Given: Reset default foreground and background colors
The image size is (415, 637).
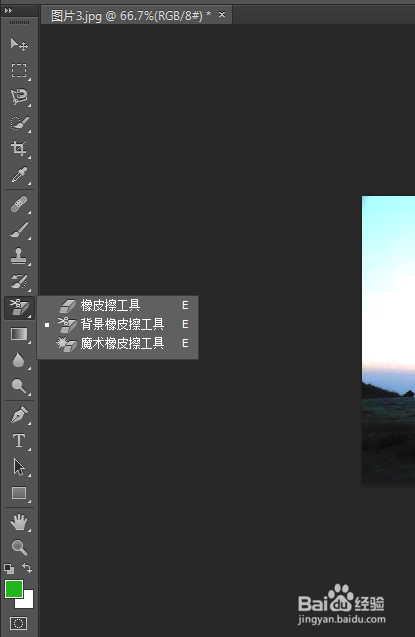Looking at the screenshot, I should pos(9,568).
